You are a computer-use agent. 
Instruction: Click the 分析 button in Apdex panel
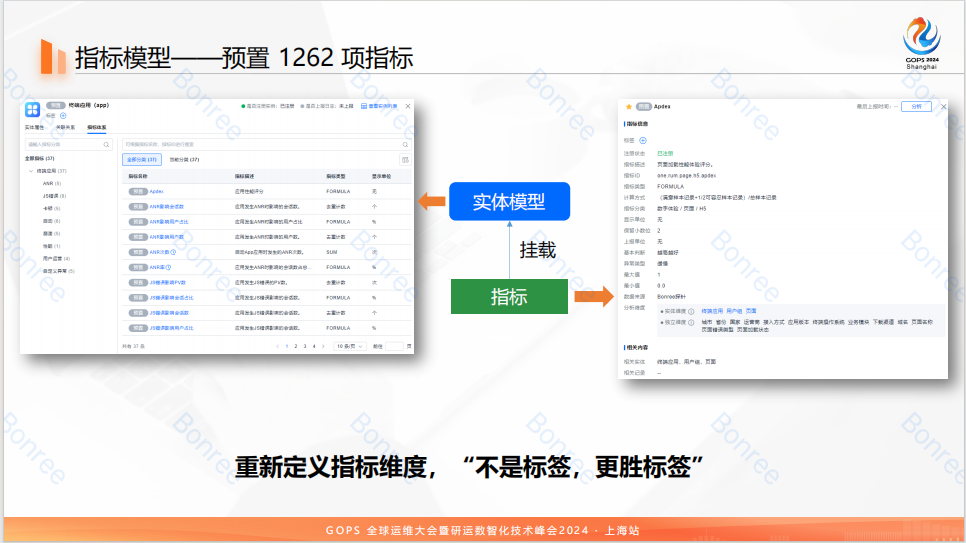917,107
